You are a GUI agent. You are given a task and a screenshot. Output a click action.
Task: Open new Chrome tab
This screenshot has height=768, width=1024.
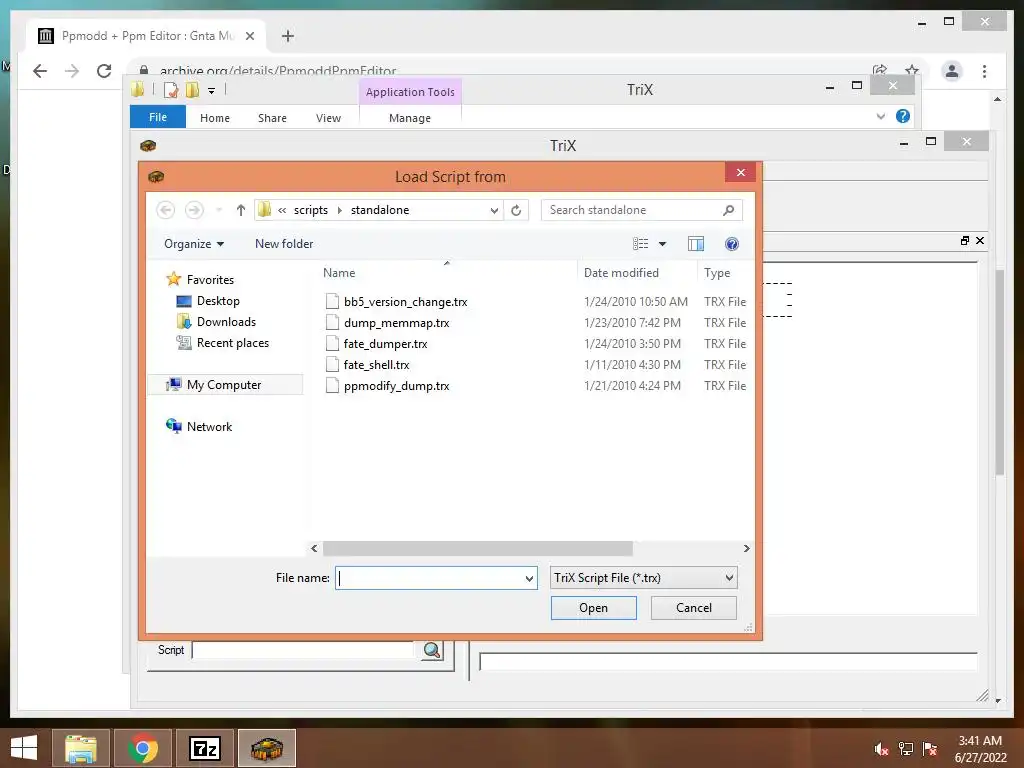[288, 36]
